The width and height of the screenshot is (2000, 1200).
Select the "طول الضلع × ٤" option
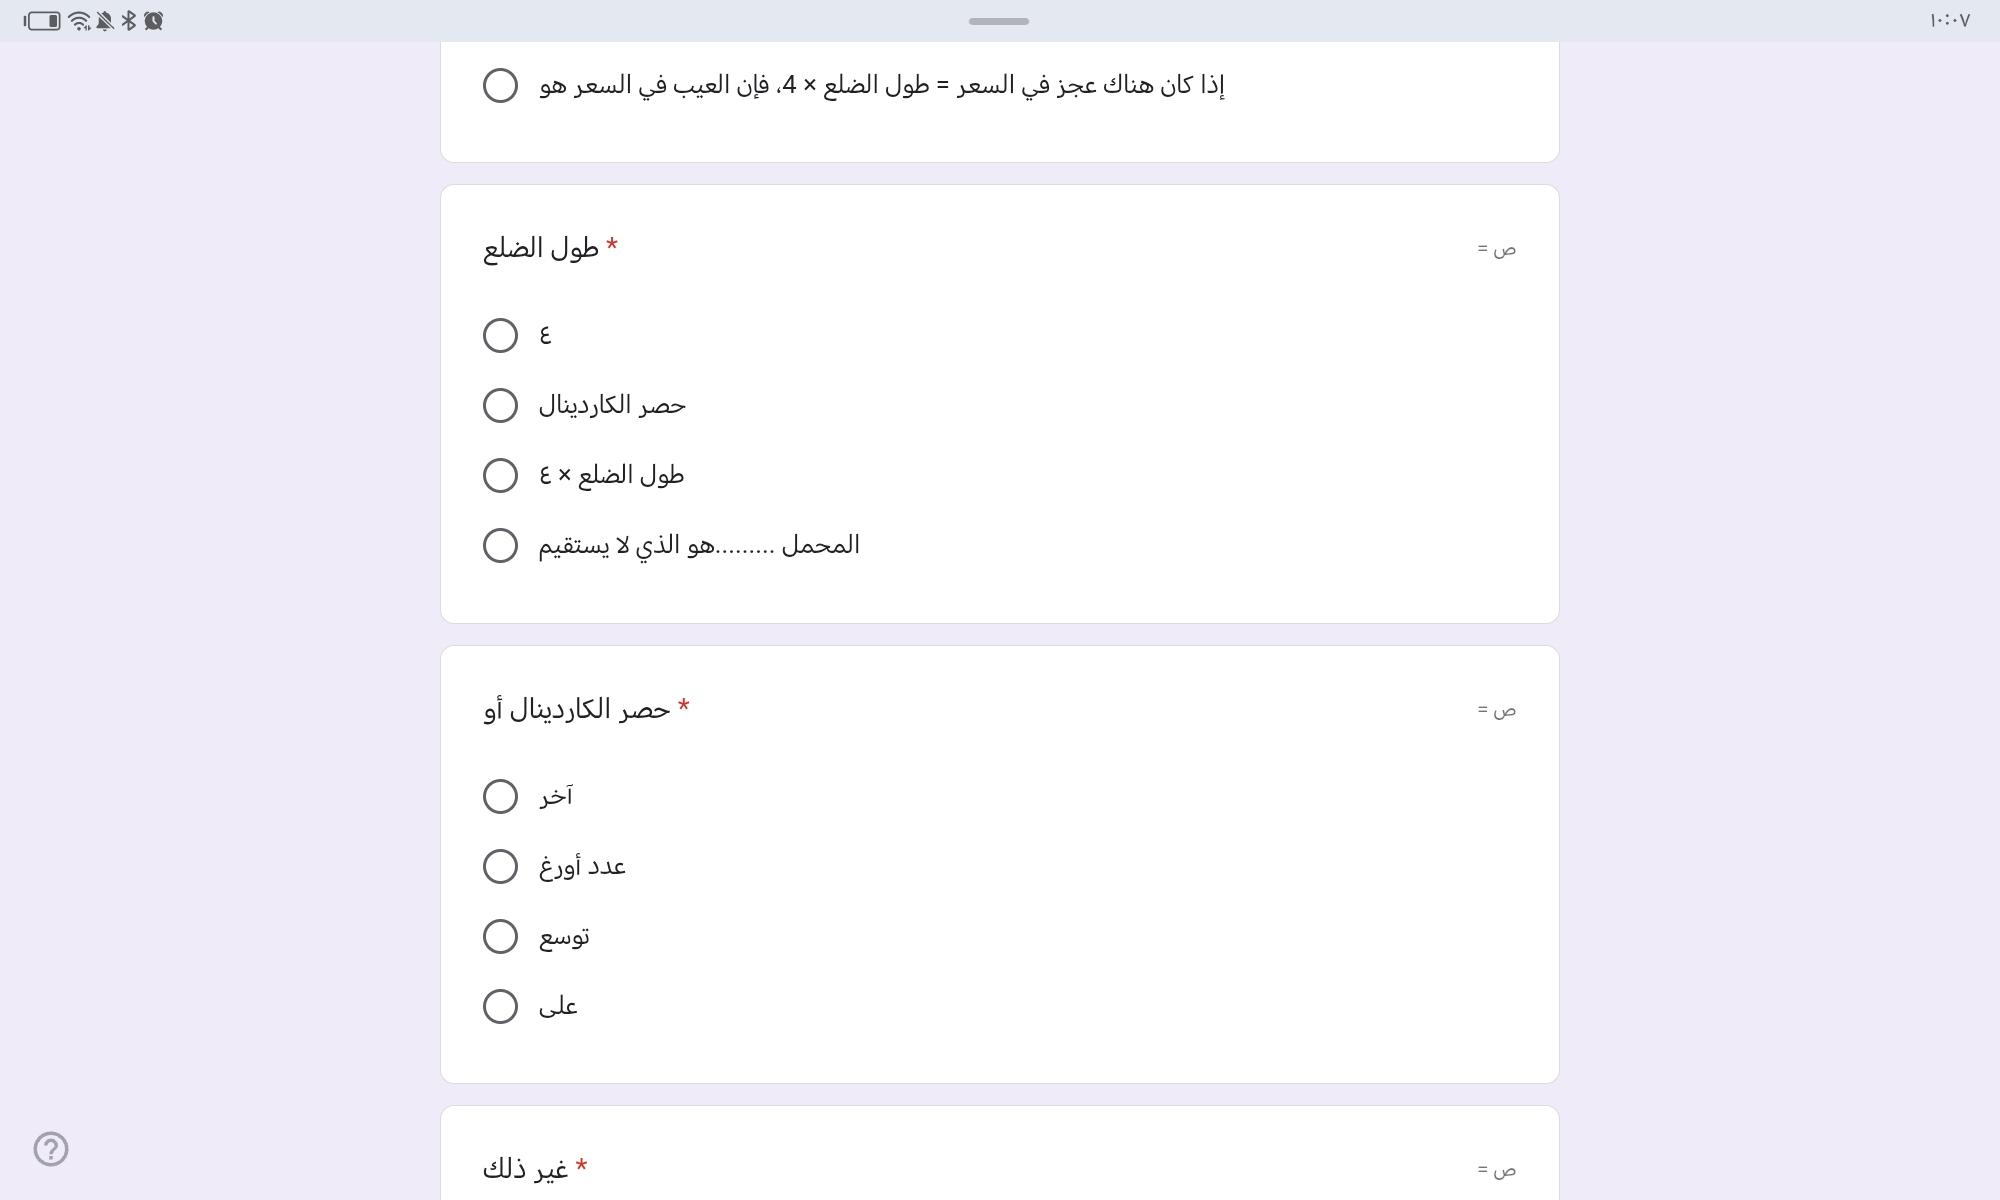500,475
